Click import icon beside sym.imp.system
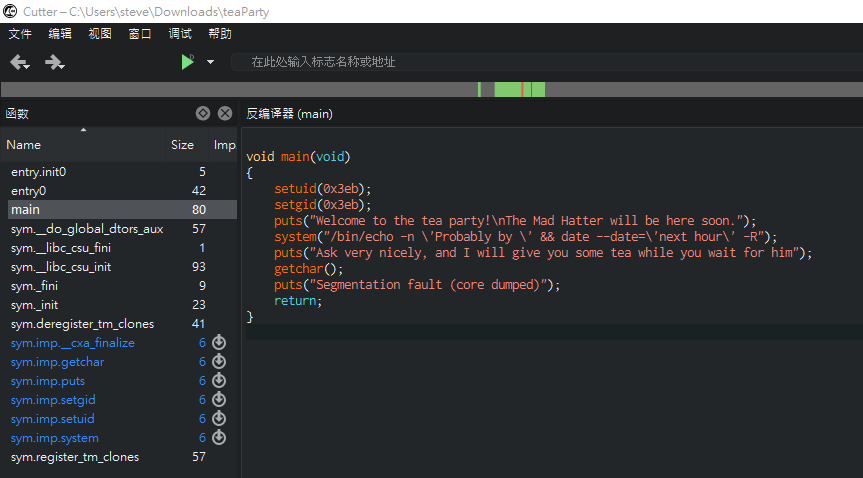The height and width of the screenshot is (478, 863). [x=219, y=438]
